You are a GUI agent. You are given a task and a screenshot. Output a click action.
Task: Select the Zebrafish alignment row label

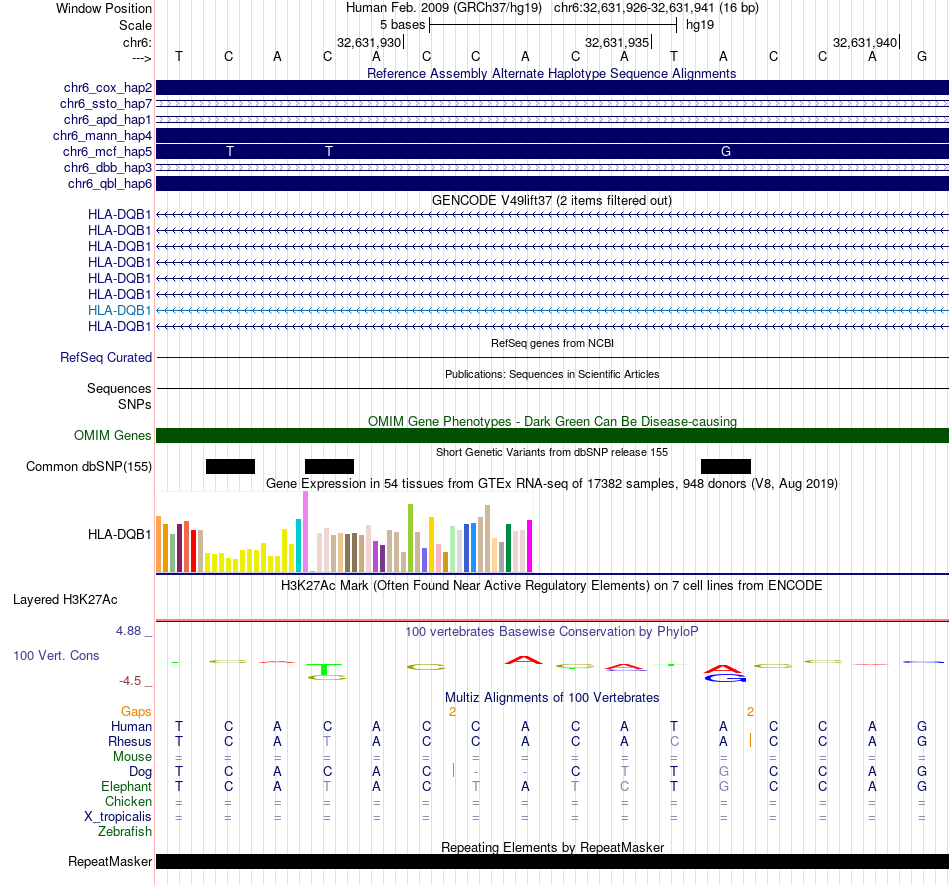(125, 832)
